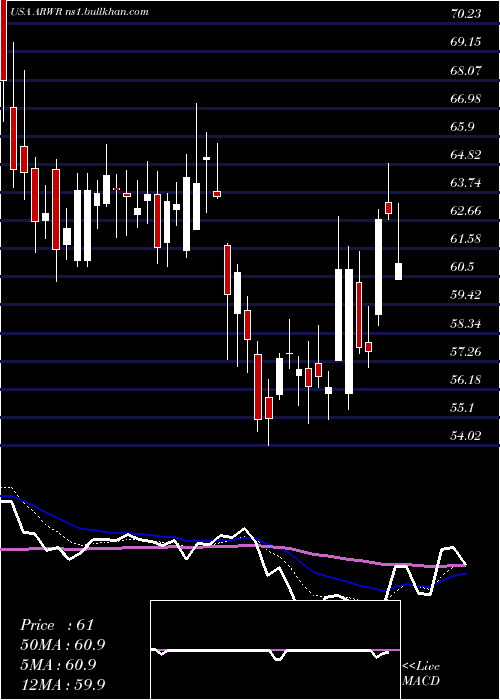Select the 61.58 price axis label

coord(466,238)
